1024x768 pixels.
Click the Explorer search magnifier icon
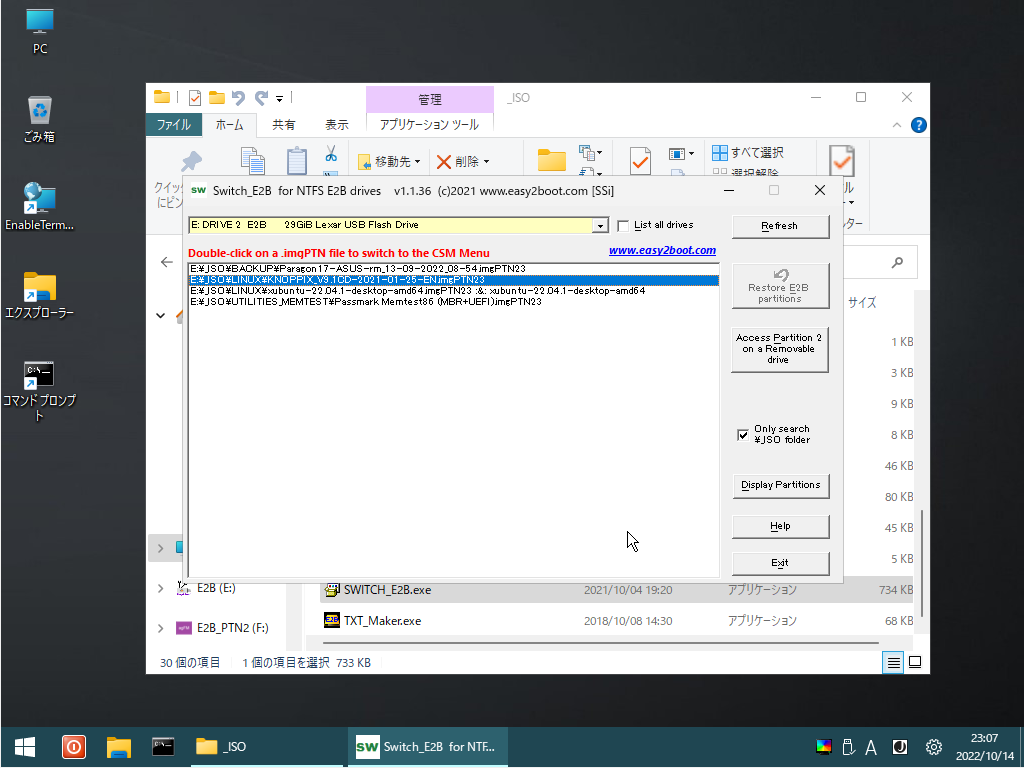898,263
